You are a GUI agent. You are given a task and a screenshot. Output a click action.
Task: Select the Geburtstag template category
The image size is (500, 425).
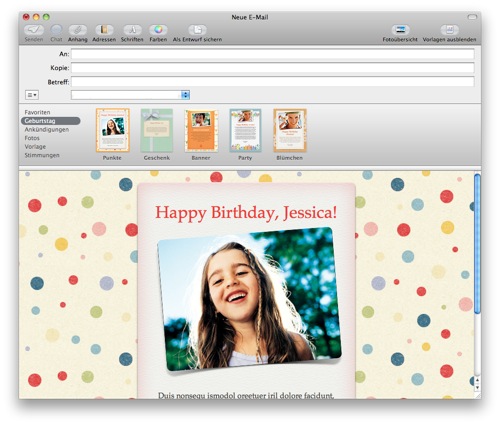pos(51,121)
